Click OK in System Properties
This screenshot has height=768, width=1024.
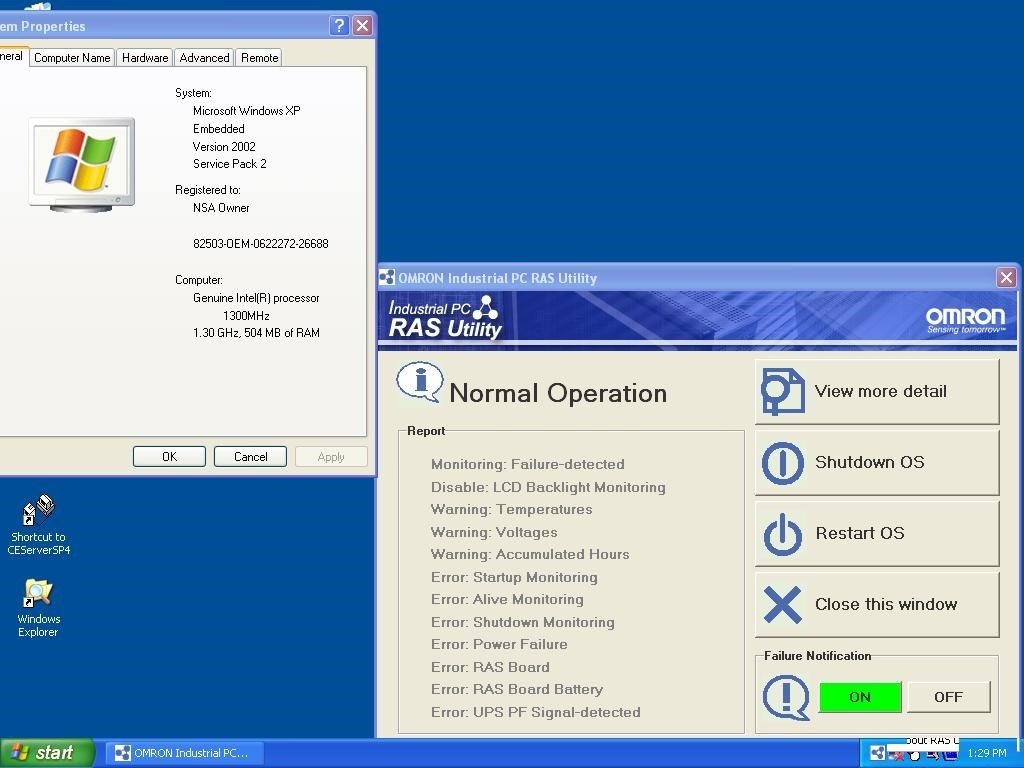(x=169, y=456)
